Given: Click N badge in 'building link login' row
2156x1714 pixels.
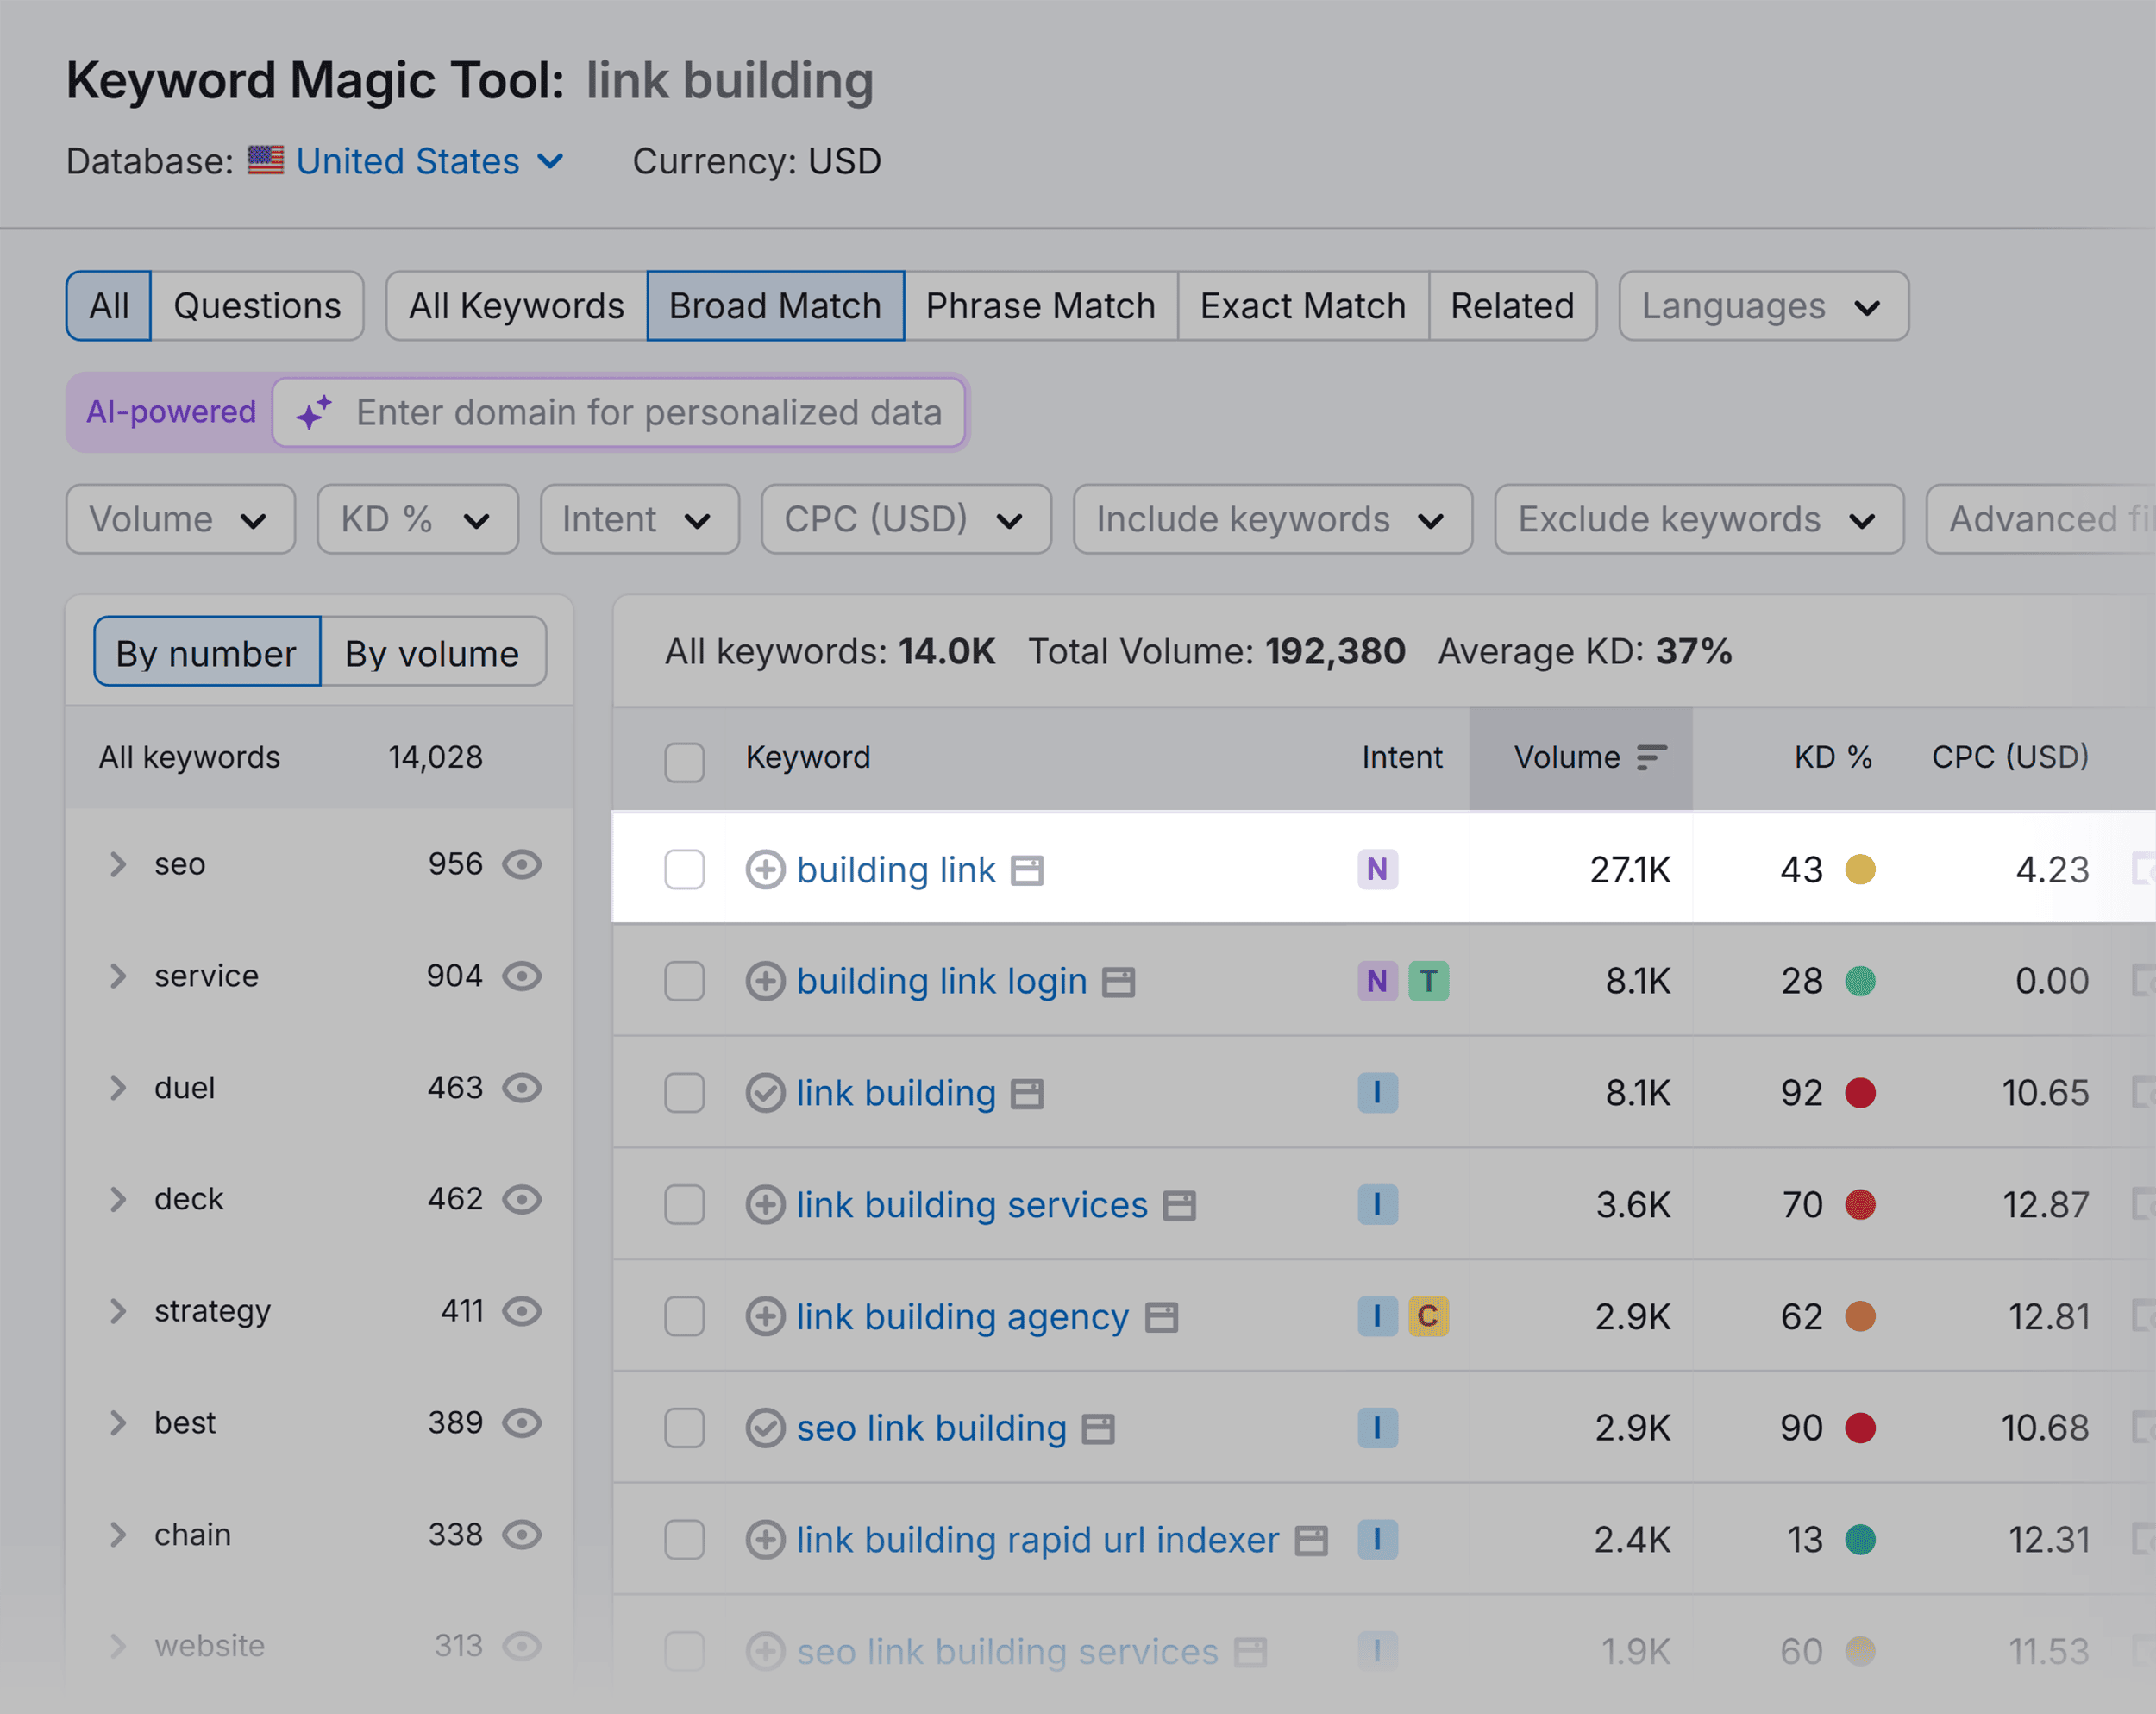Looking at the screenshot, I should tap(1377, 981).
